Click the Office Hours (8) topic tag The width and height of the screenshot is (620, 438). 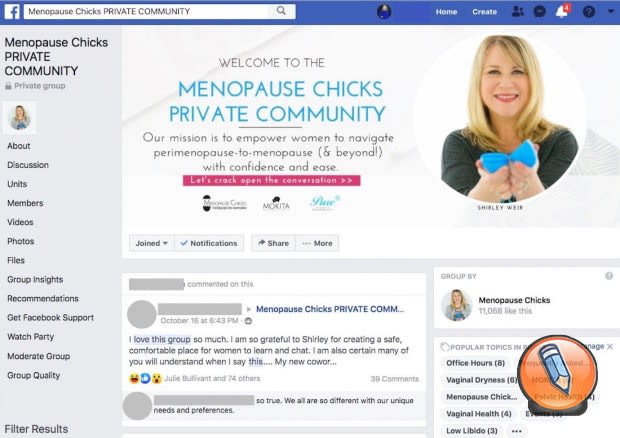(x=475, y=363)
